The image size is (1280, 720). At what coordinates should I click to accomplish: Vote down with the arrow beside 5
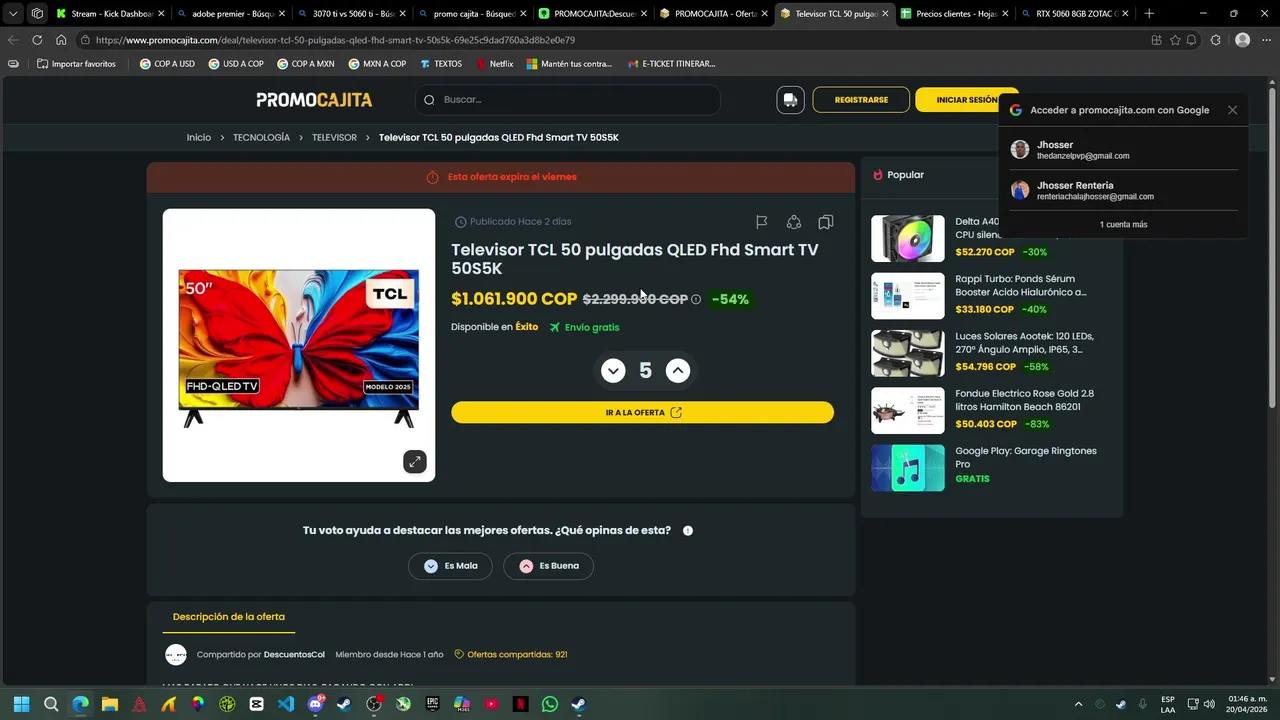[613, 371]
